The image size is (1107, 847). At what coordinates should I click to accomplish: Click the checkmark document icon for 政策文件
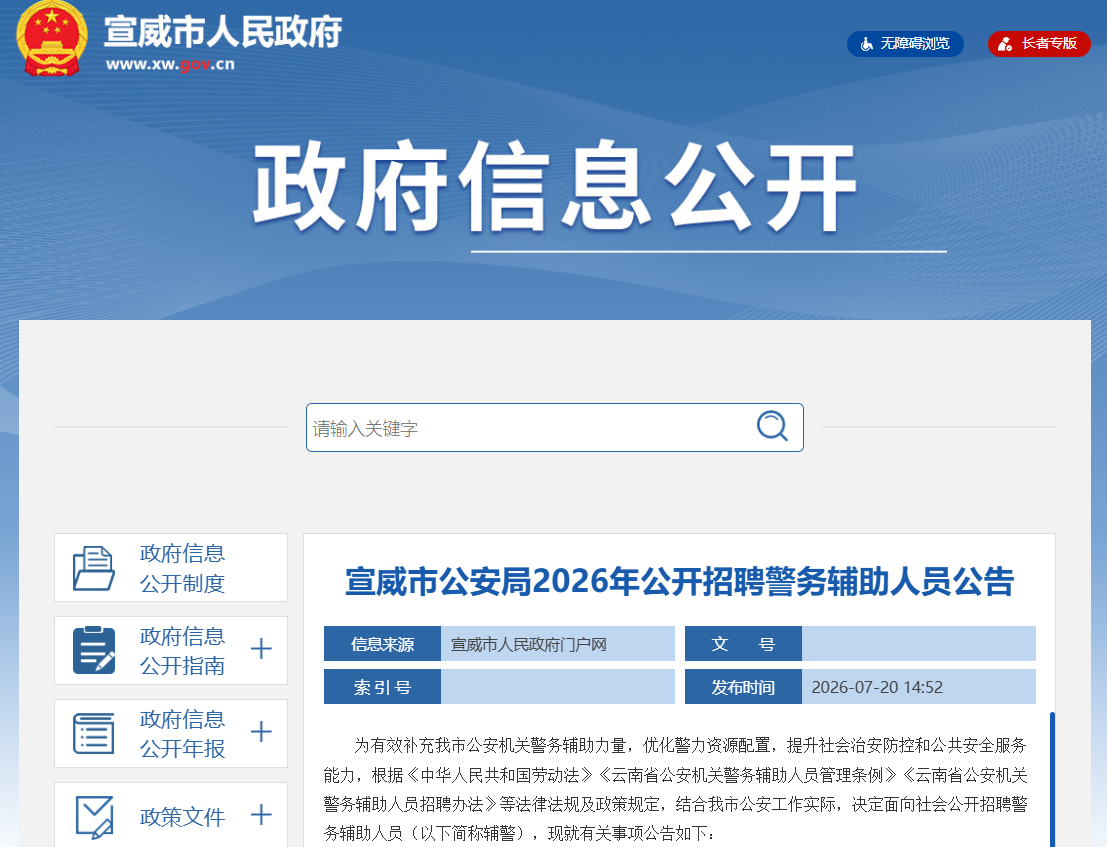(95, 817)
